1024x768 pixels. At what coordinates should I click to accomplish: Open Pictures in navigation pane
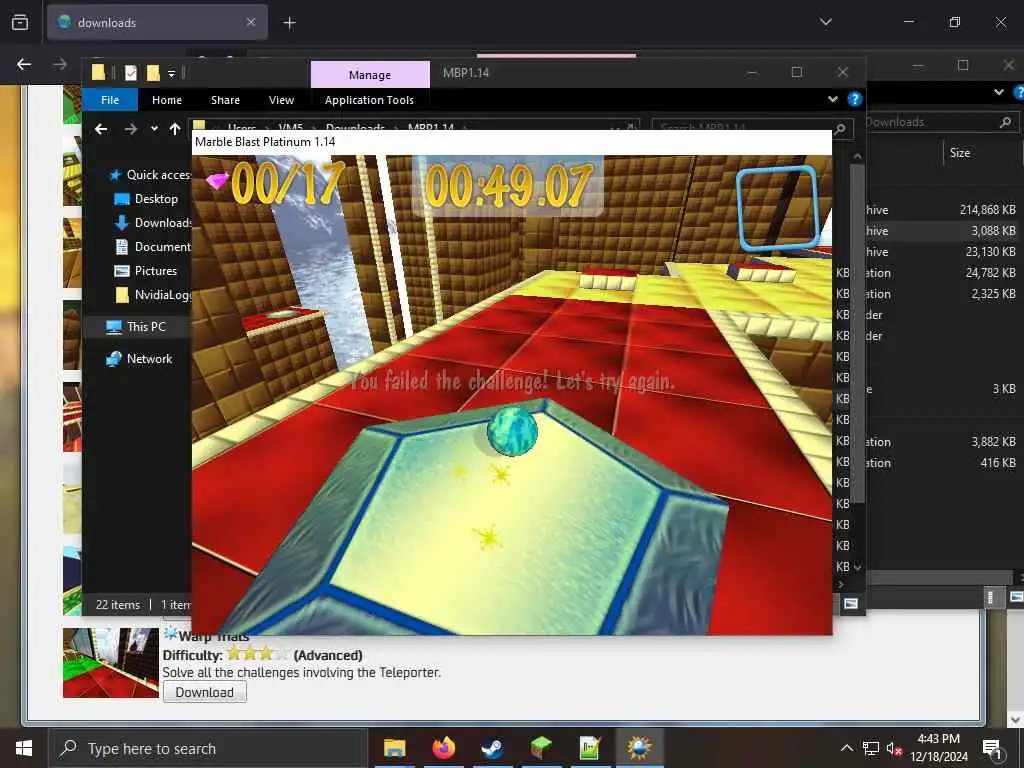point(145,270)
